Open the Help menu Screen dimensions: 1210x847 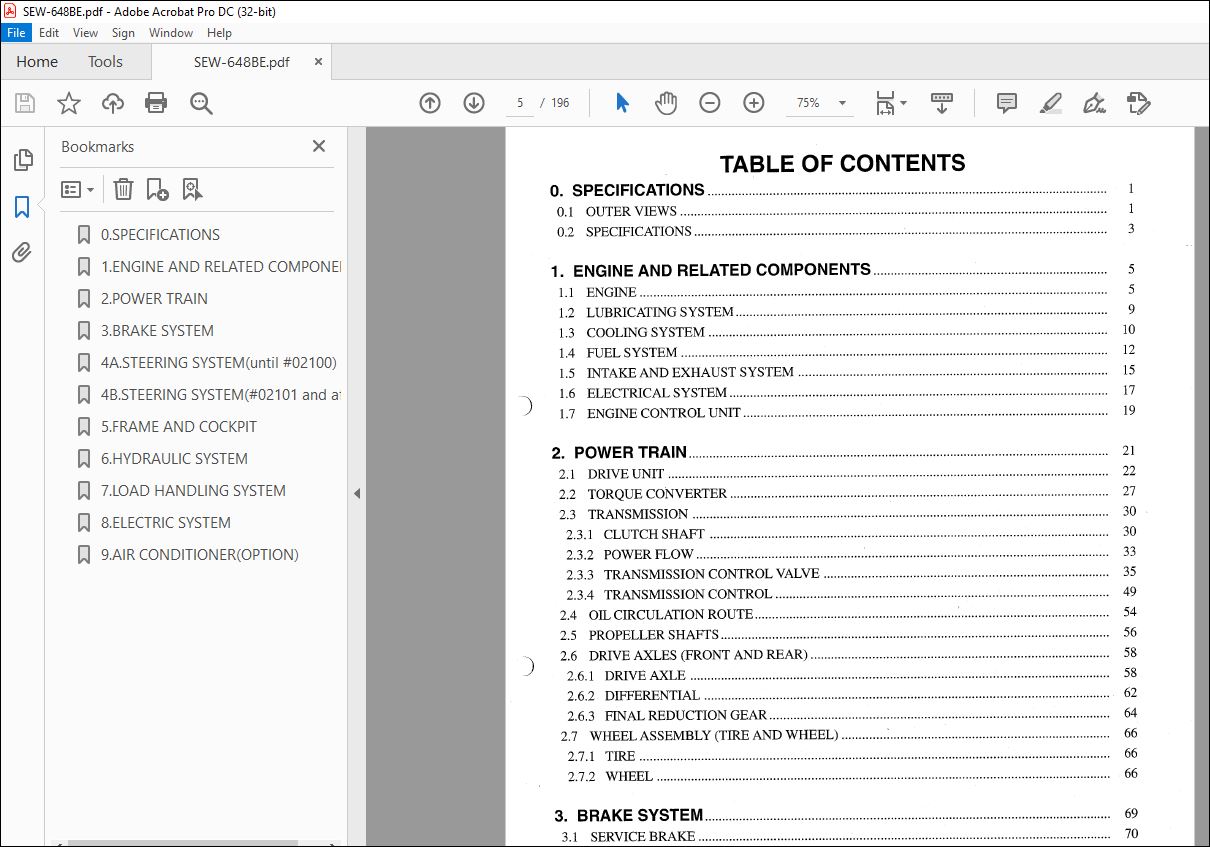(219, 33)
